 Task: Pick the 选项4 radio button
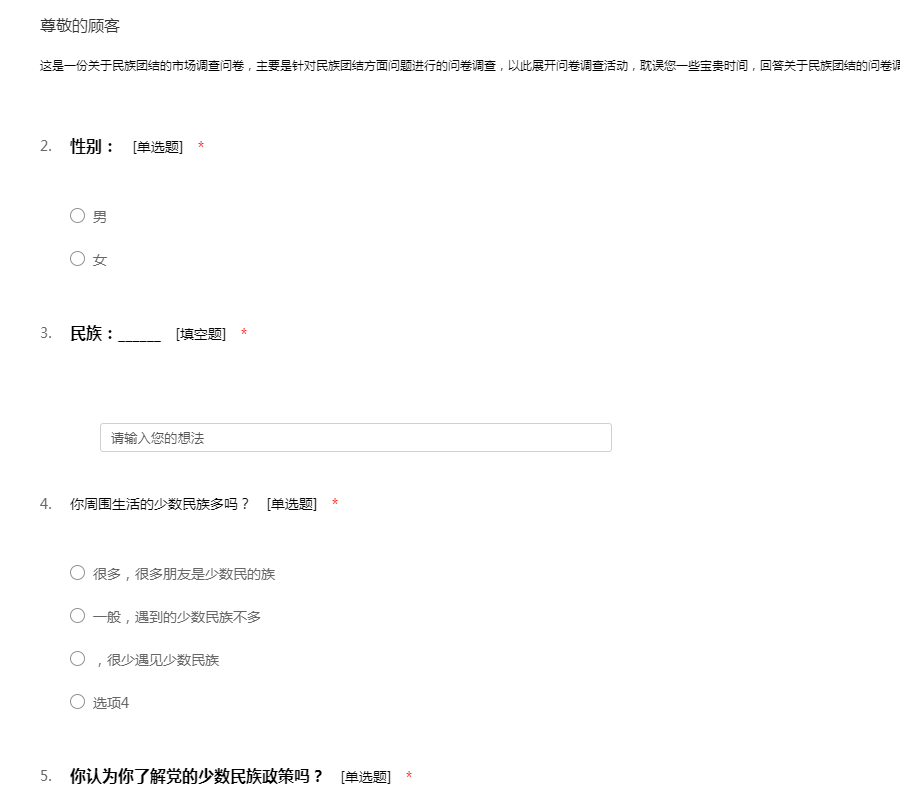pos(77,701)
